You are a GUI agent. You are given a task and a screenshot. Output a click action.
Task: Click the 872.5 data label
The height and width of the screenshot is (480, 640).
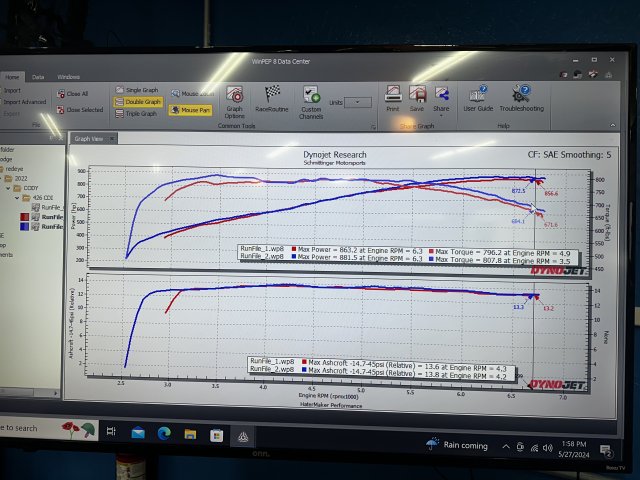[518, 191]
